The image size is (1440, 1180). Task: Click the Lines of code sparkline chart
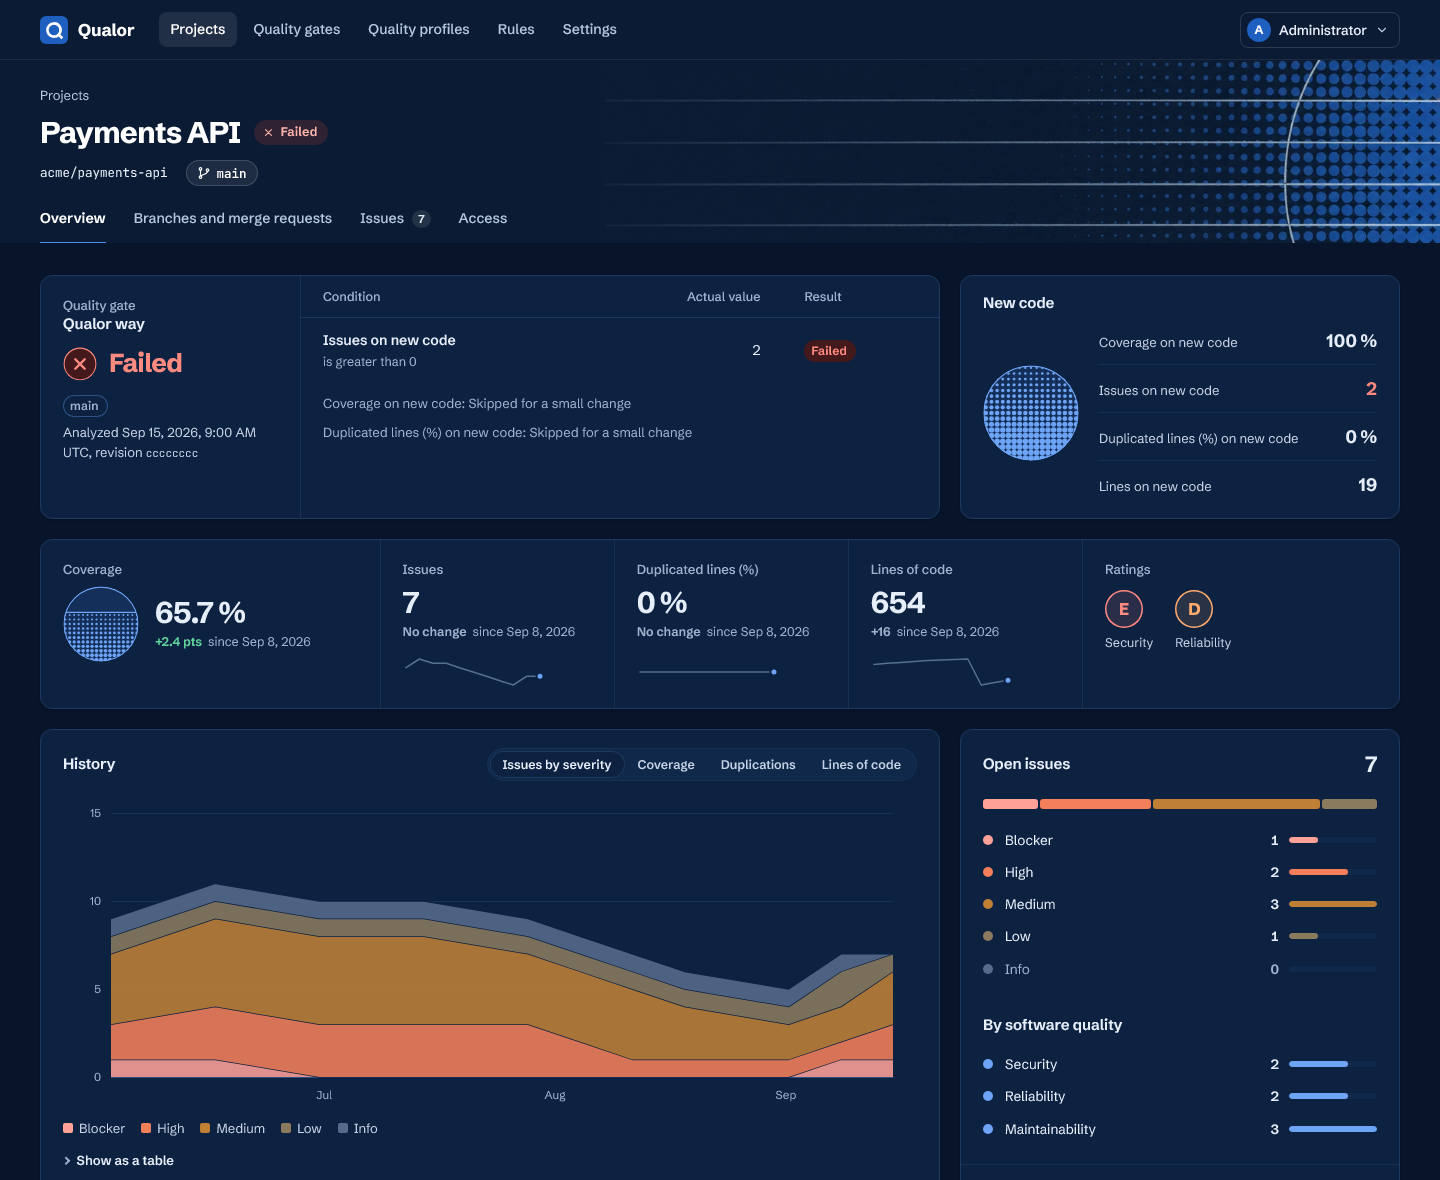click(x=941, y=672)
